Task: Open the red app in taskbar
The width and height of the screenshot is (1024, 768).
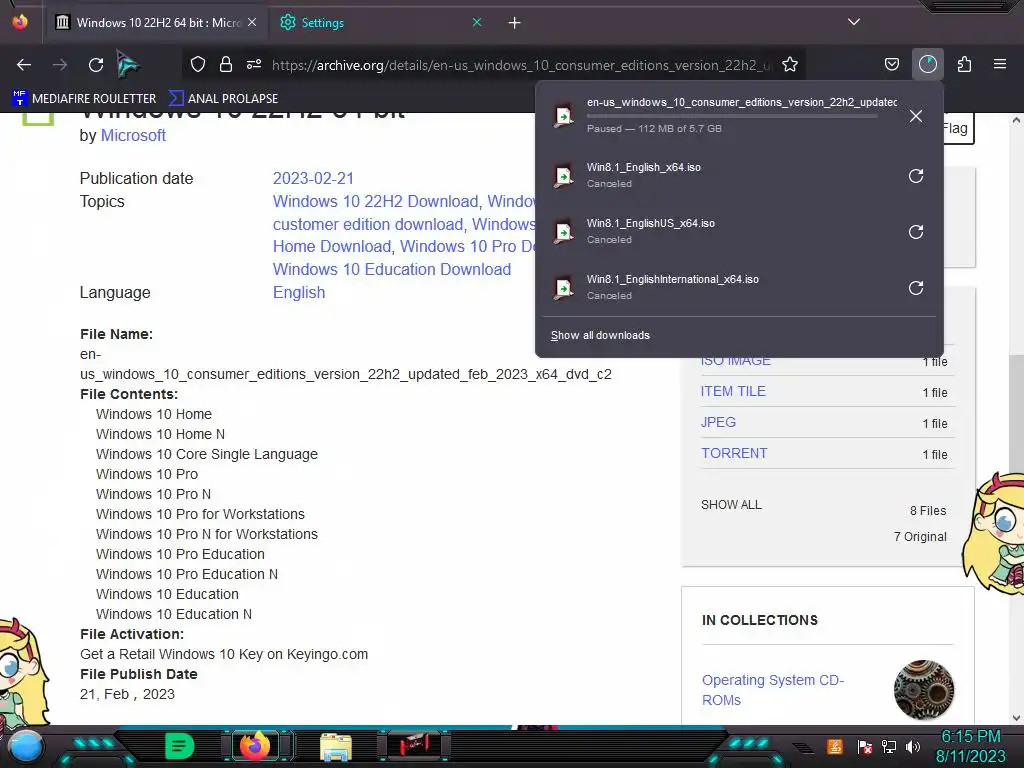Action: (413, 745)
